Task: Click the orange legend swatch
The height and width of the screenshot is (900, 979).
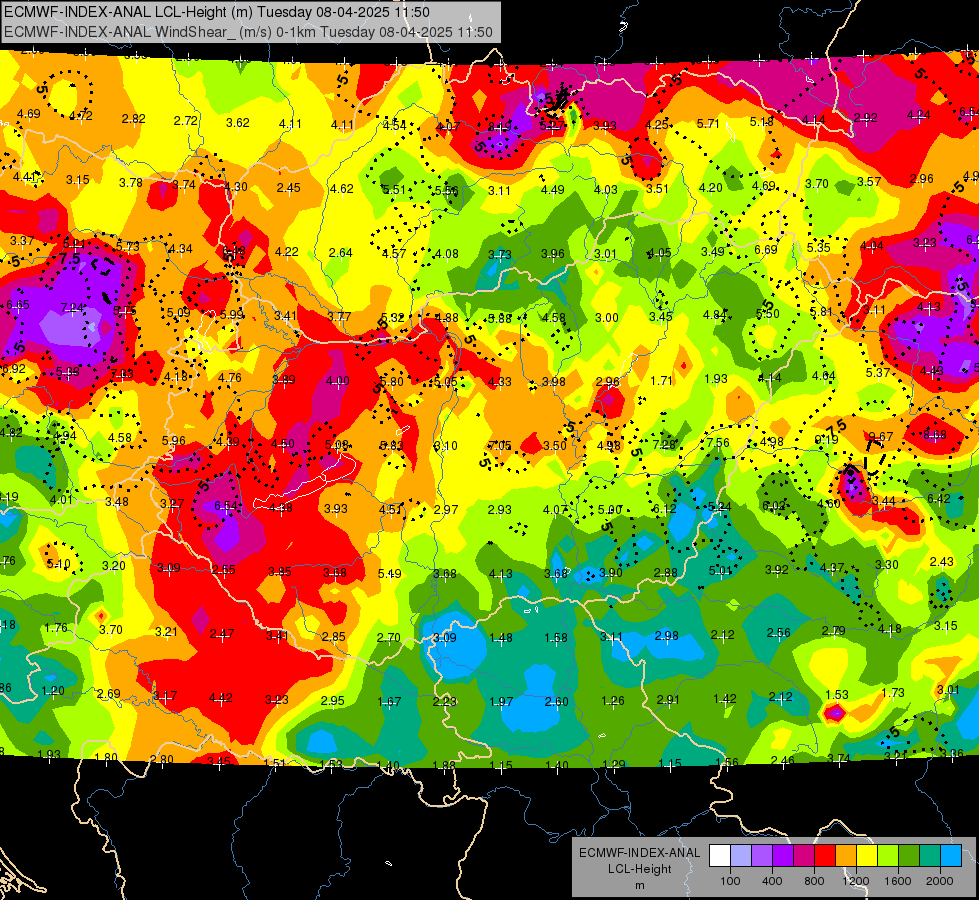Action: [x=845, y=856]
